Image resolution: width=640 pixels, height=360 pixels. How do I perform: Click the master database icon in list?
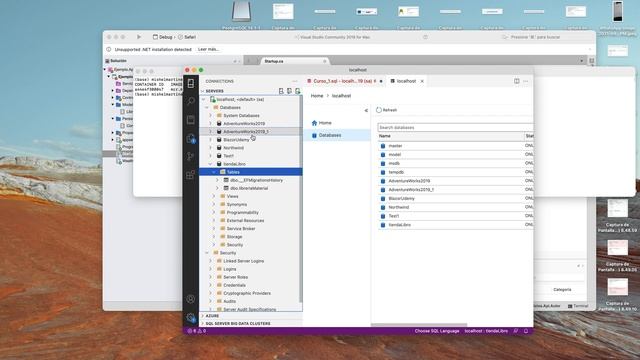pyautogui.click(x=383, y=146)
